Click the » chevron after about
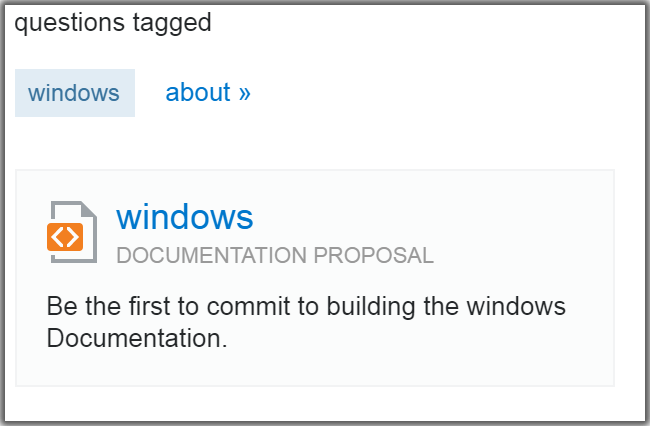650x426 pixels. (x=245, y=93)
